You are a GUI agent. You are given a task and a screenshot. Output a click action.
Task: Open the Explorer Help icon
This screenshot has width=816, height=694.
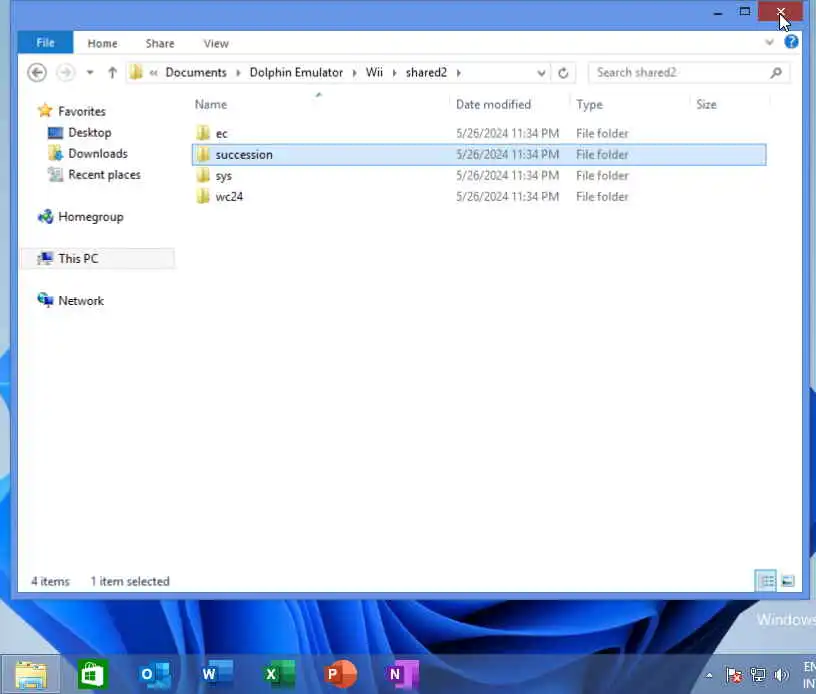792,42
